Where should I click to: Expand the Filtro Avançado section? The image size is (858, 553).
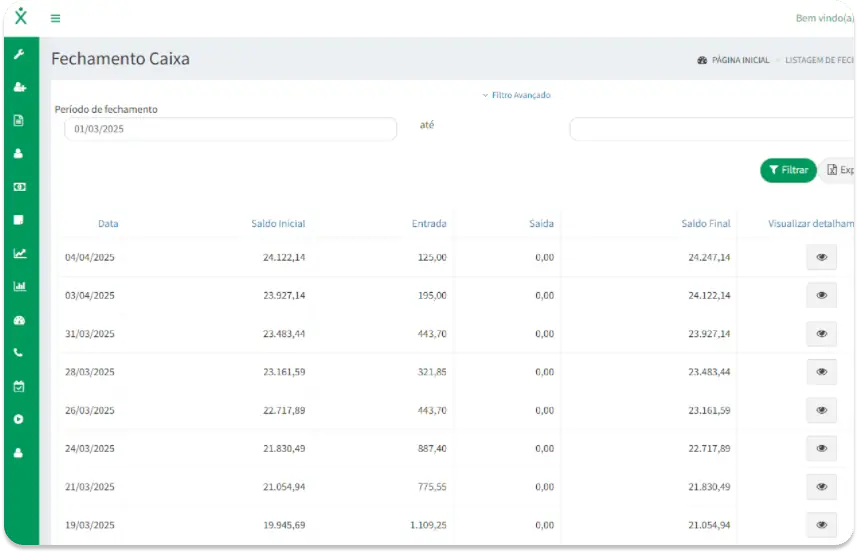click(x=516, y=95)
